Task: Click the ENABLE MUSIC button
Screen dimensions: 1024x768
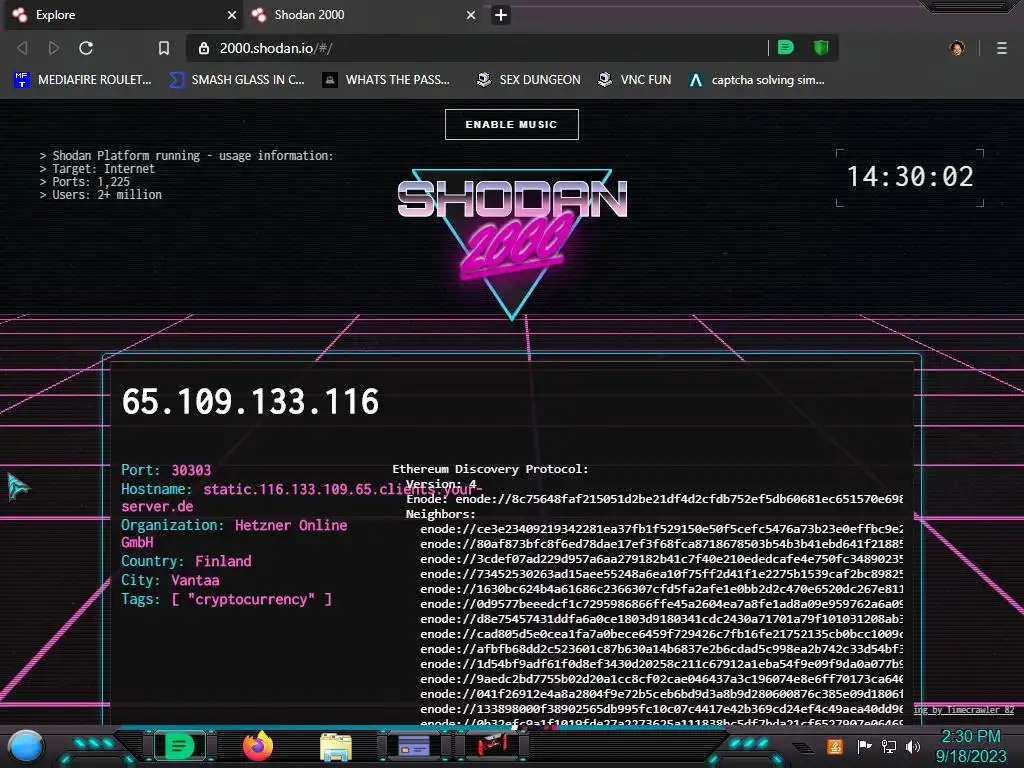Action: [511, 124]
